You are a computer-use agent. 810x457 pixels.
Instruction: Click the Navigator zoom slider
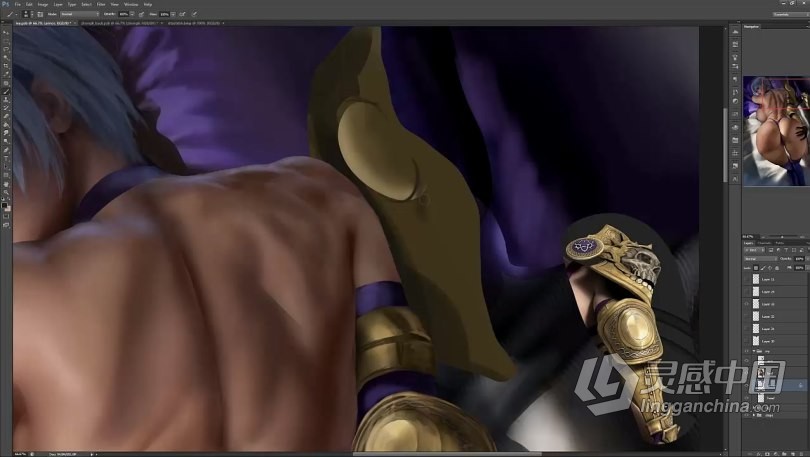[781, 237]
